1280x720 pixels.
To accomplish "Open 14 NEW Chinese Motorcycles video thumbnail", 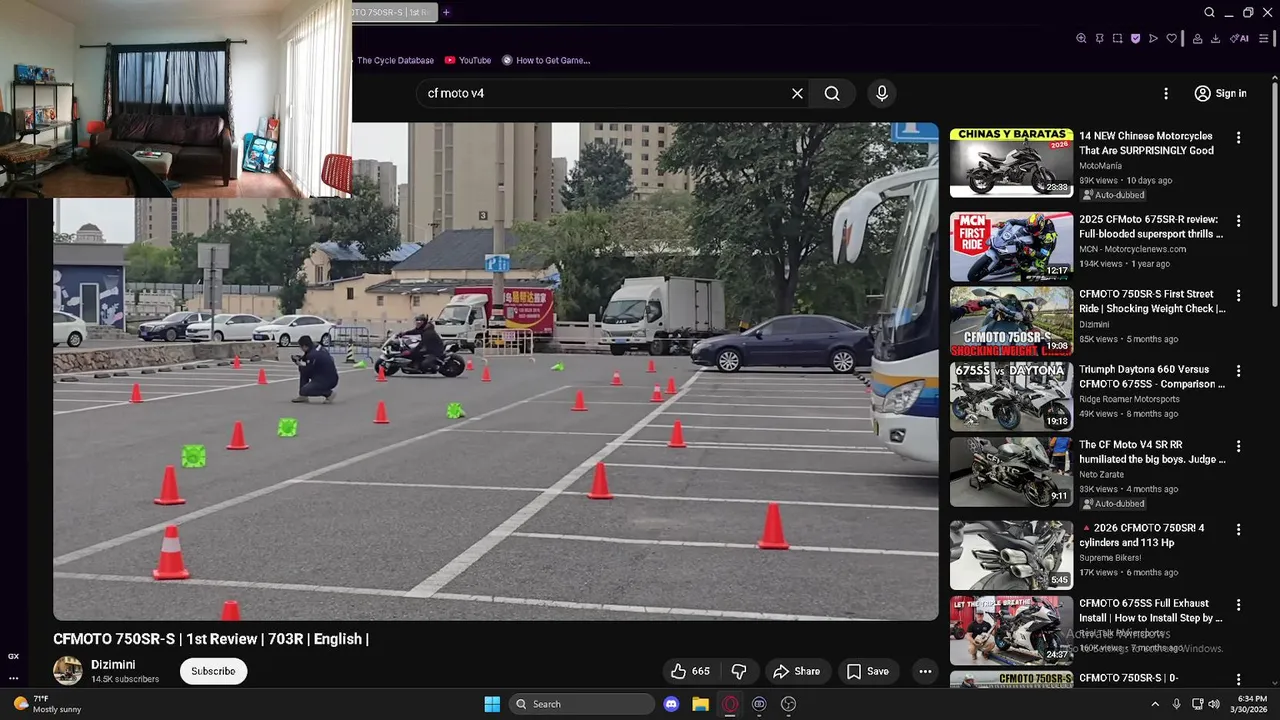I will pyautogui.click(x=1011, y=162).
